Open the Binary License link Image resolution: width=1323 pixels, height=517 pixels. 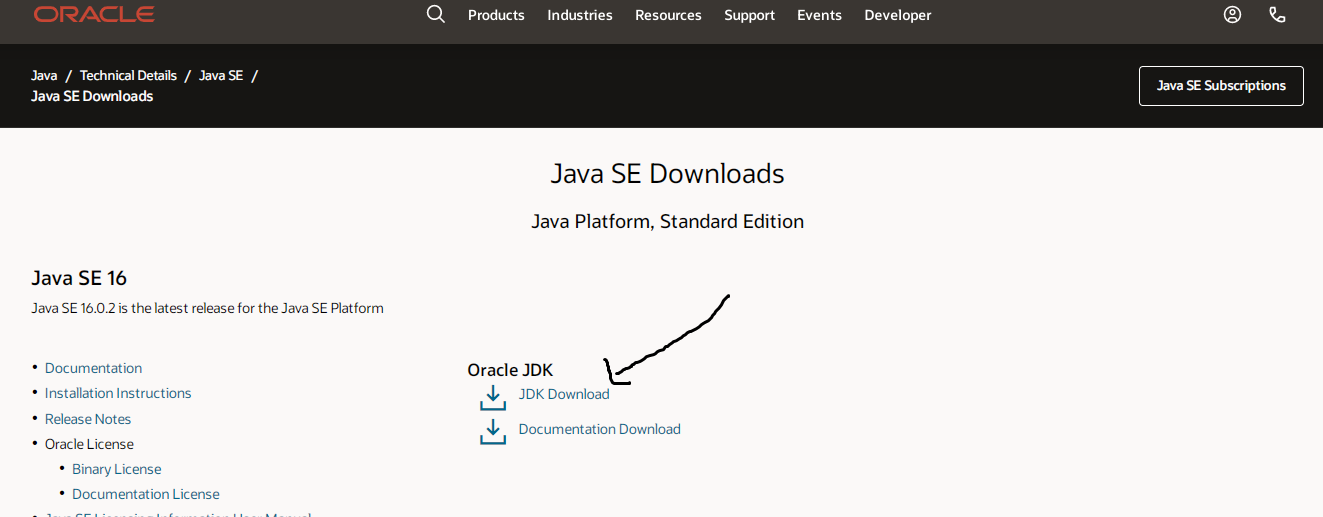click(x=116, y=469)
